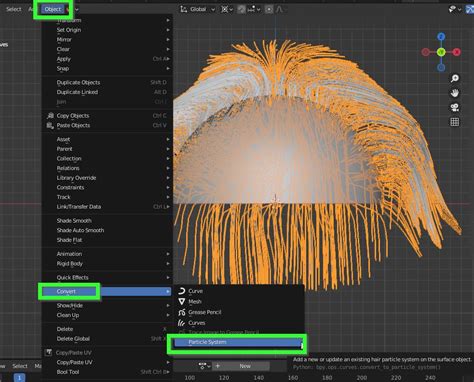Viewport: 474px width, 382px height.
Task: Choose Delete in Object menu
Action: 106,329
